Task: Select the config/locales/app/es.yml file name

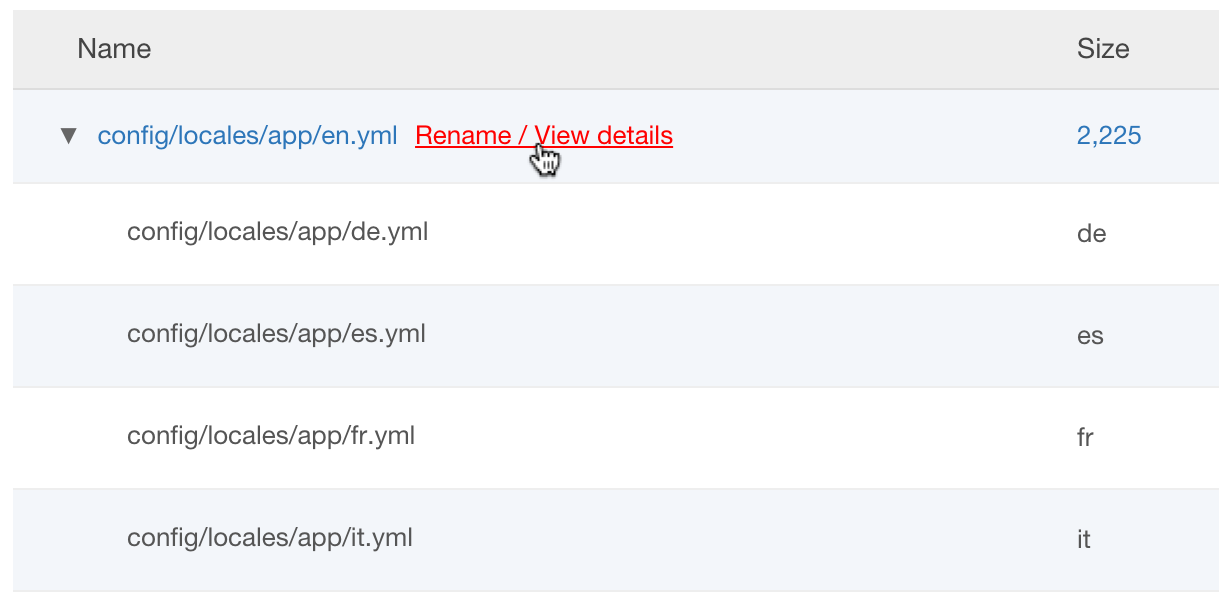Action: click(x=276, y=333)
